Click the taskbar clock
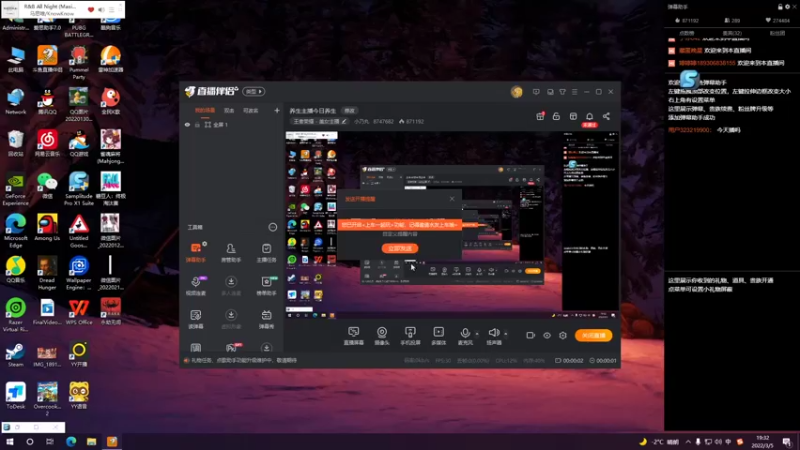 pos(762,442)
